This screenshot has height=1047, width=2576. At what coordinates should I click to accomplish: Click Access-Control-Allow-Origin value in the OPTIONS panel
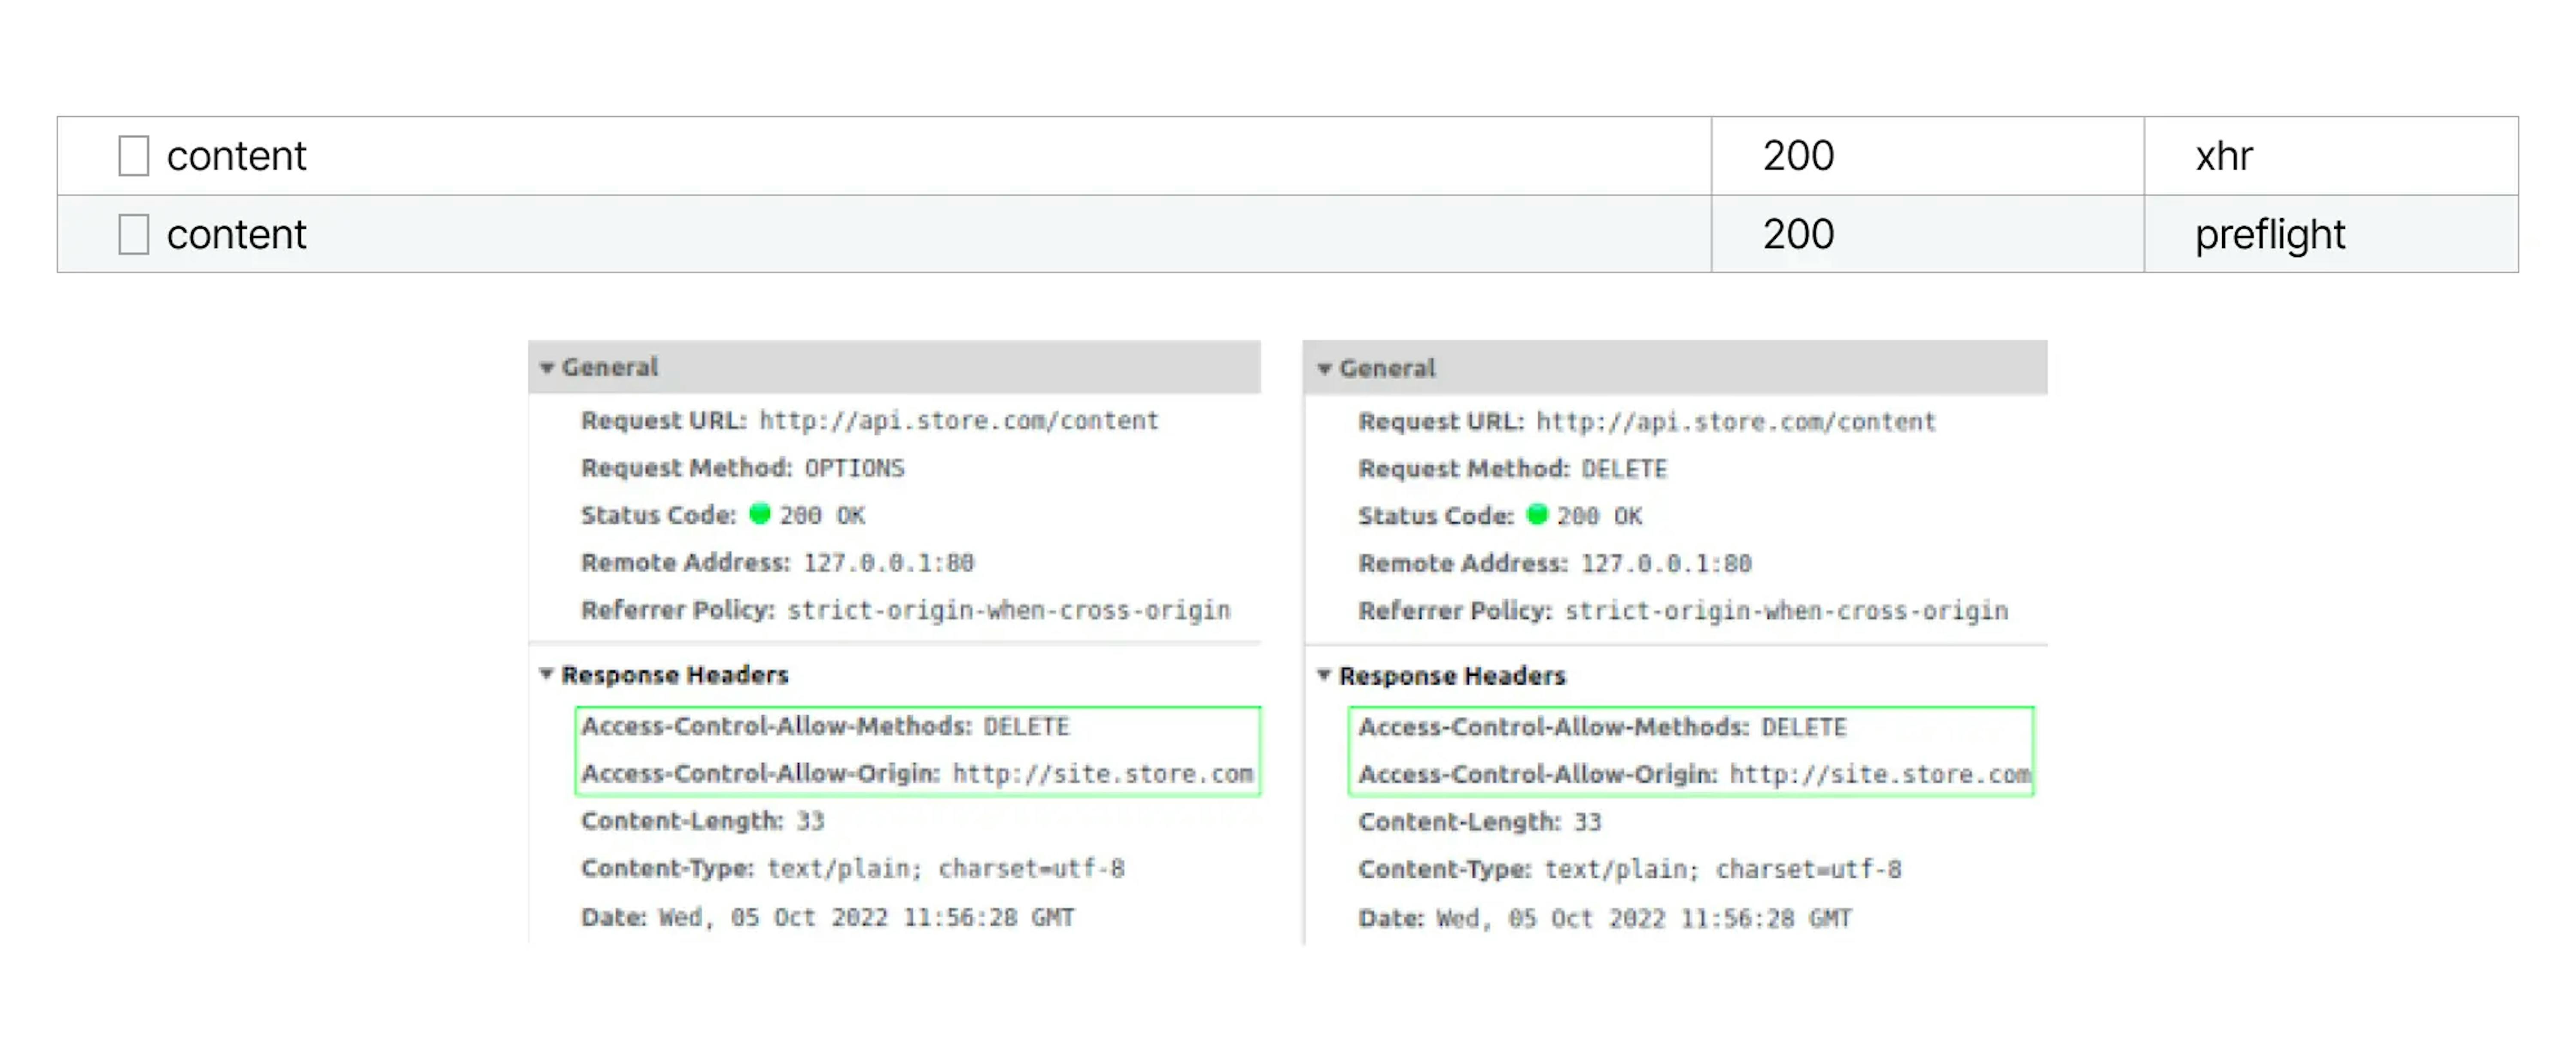(x=1103, y=774)
